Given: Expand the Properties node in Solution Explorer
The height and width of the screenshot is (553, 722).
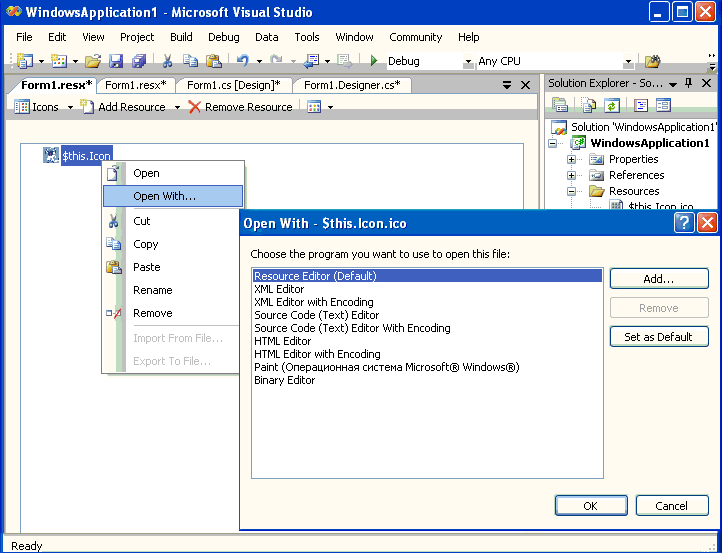Looking at the screenshot, I should [x=571, y=159].
